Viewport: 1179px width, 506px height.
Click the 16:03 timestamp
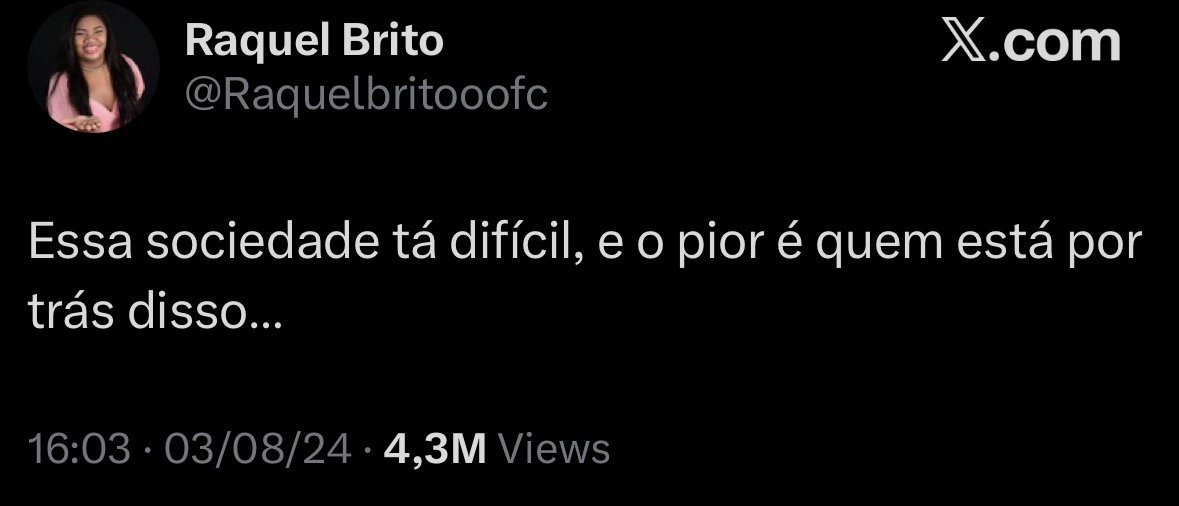(79, 449)
